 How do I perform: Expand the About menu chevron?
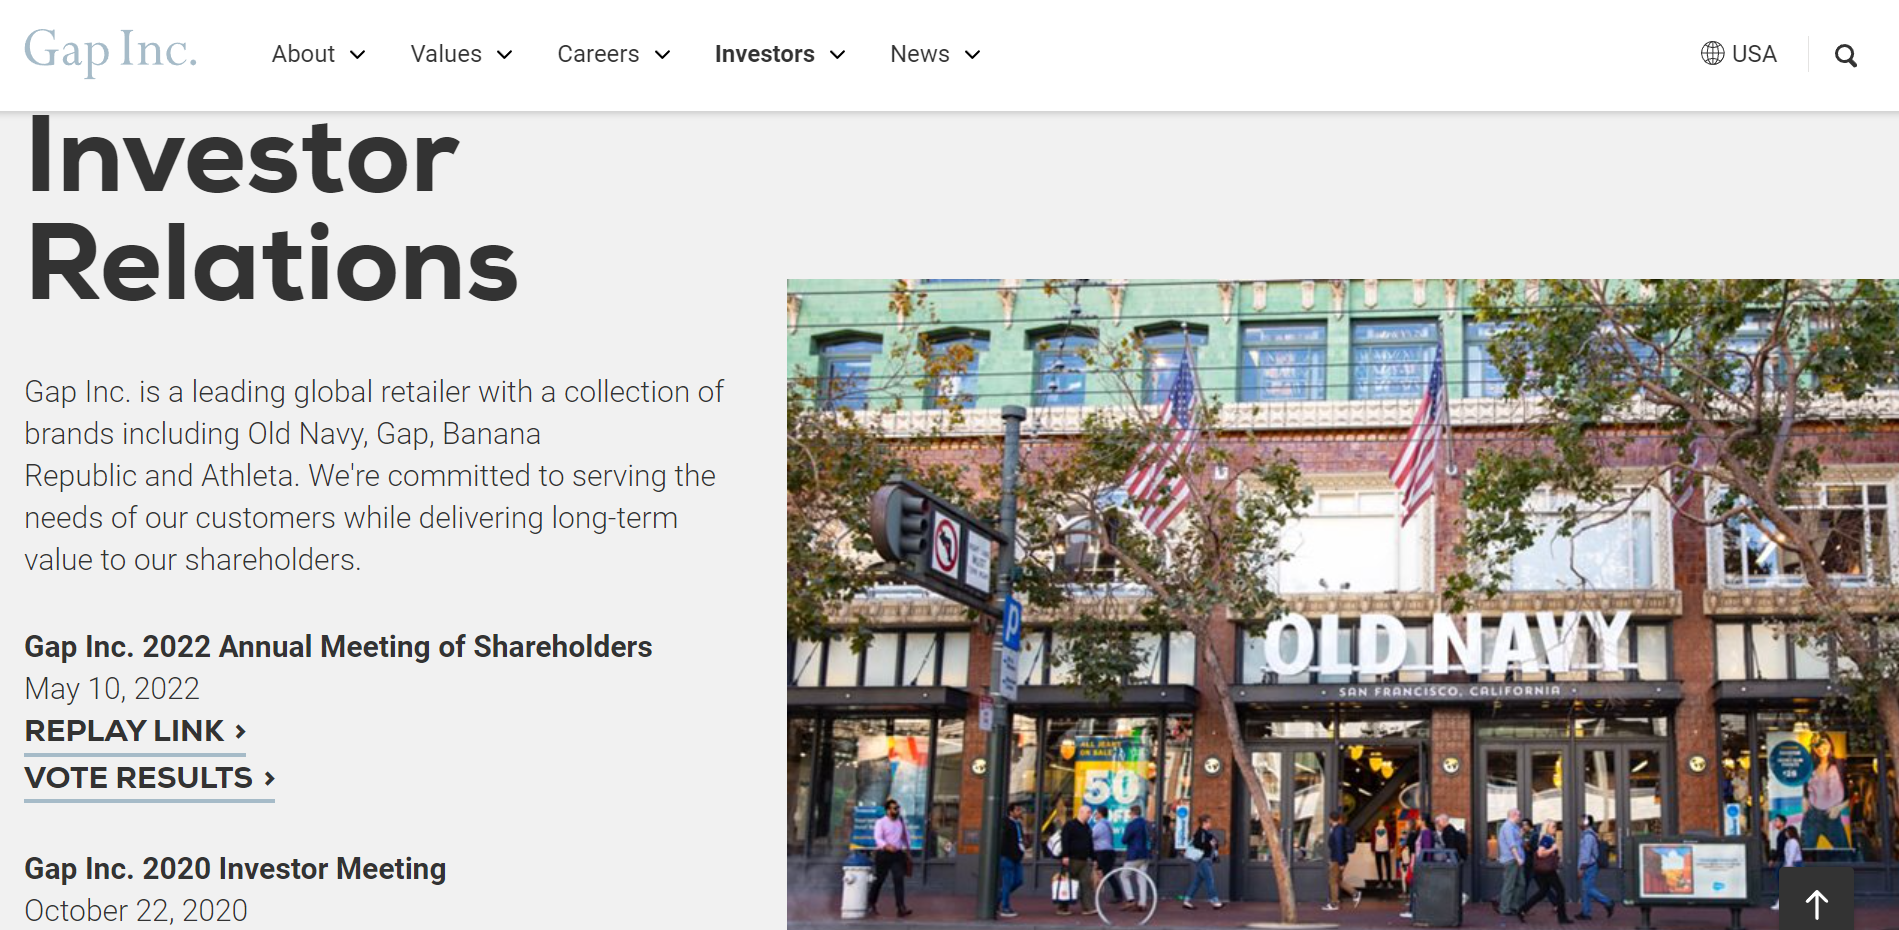tap(357, 55)
